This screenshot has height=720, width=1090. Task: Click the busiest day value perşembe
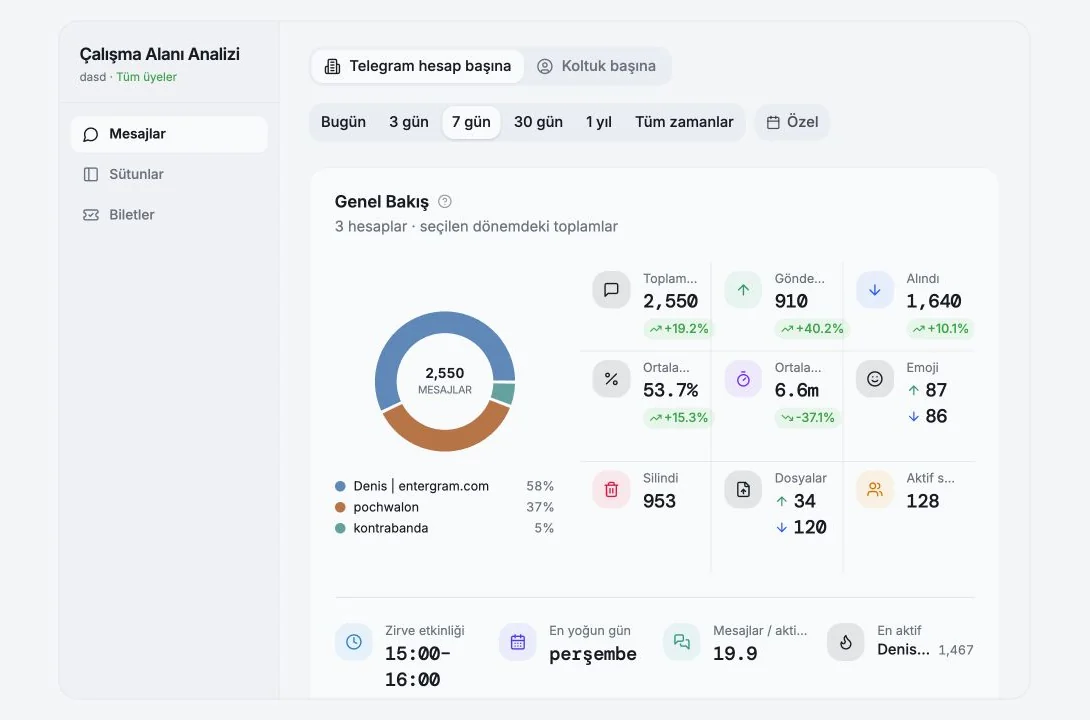593,655
